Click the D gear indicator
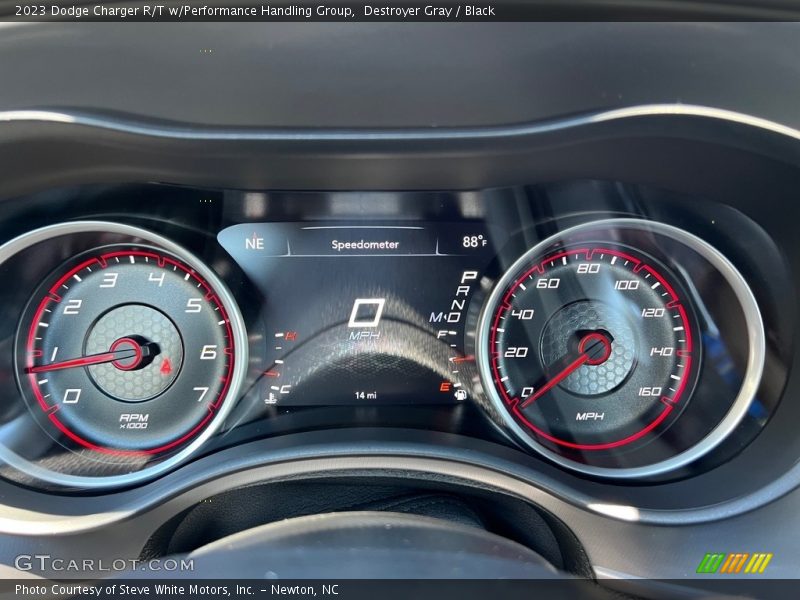This screenshot has width=800, height=600. pos(454,317)
